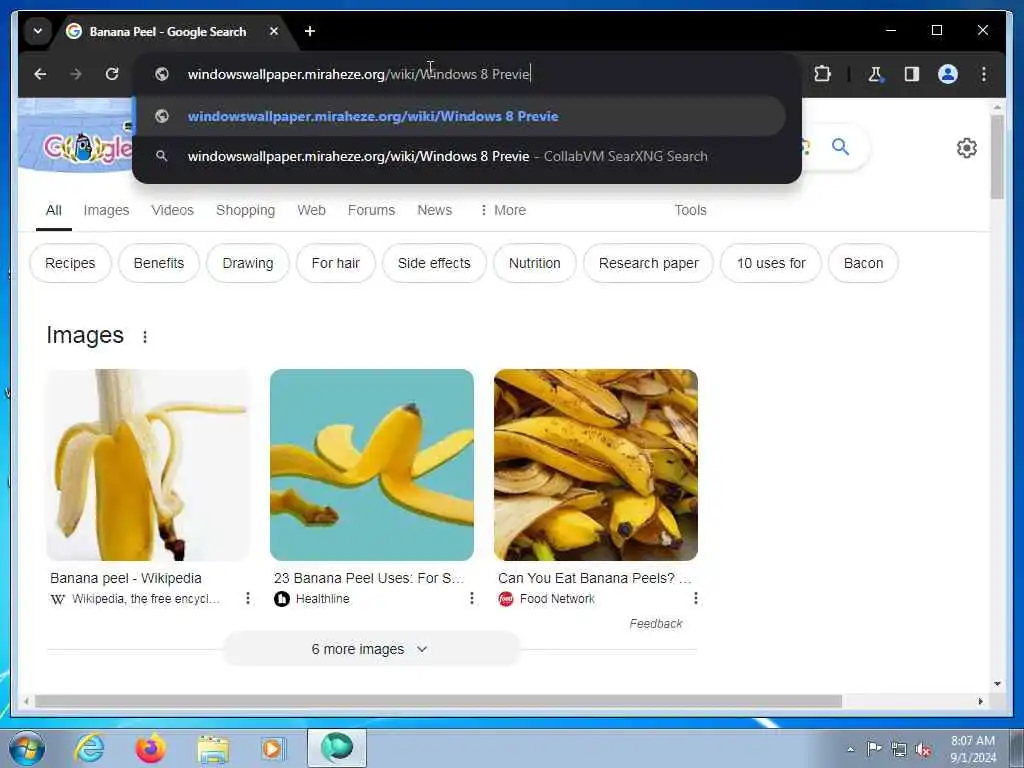Show hidden system tray icons
Image resolution: width=1024 pixels, height=768 pixels.
point(850,749)
